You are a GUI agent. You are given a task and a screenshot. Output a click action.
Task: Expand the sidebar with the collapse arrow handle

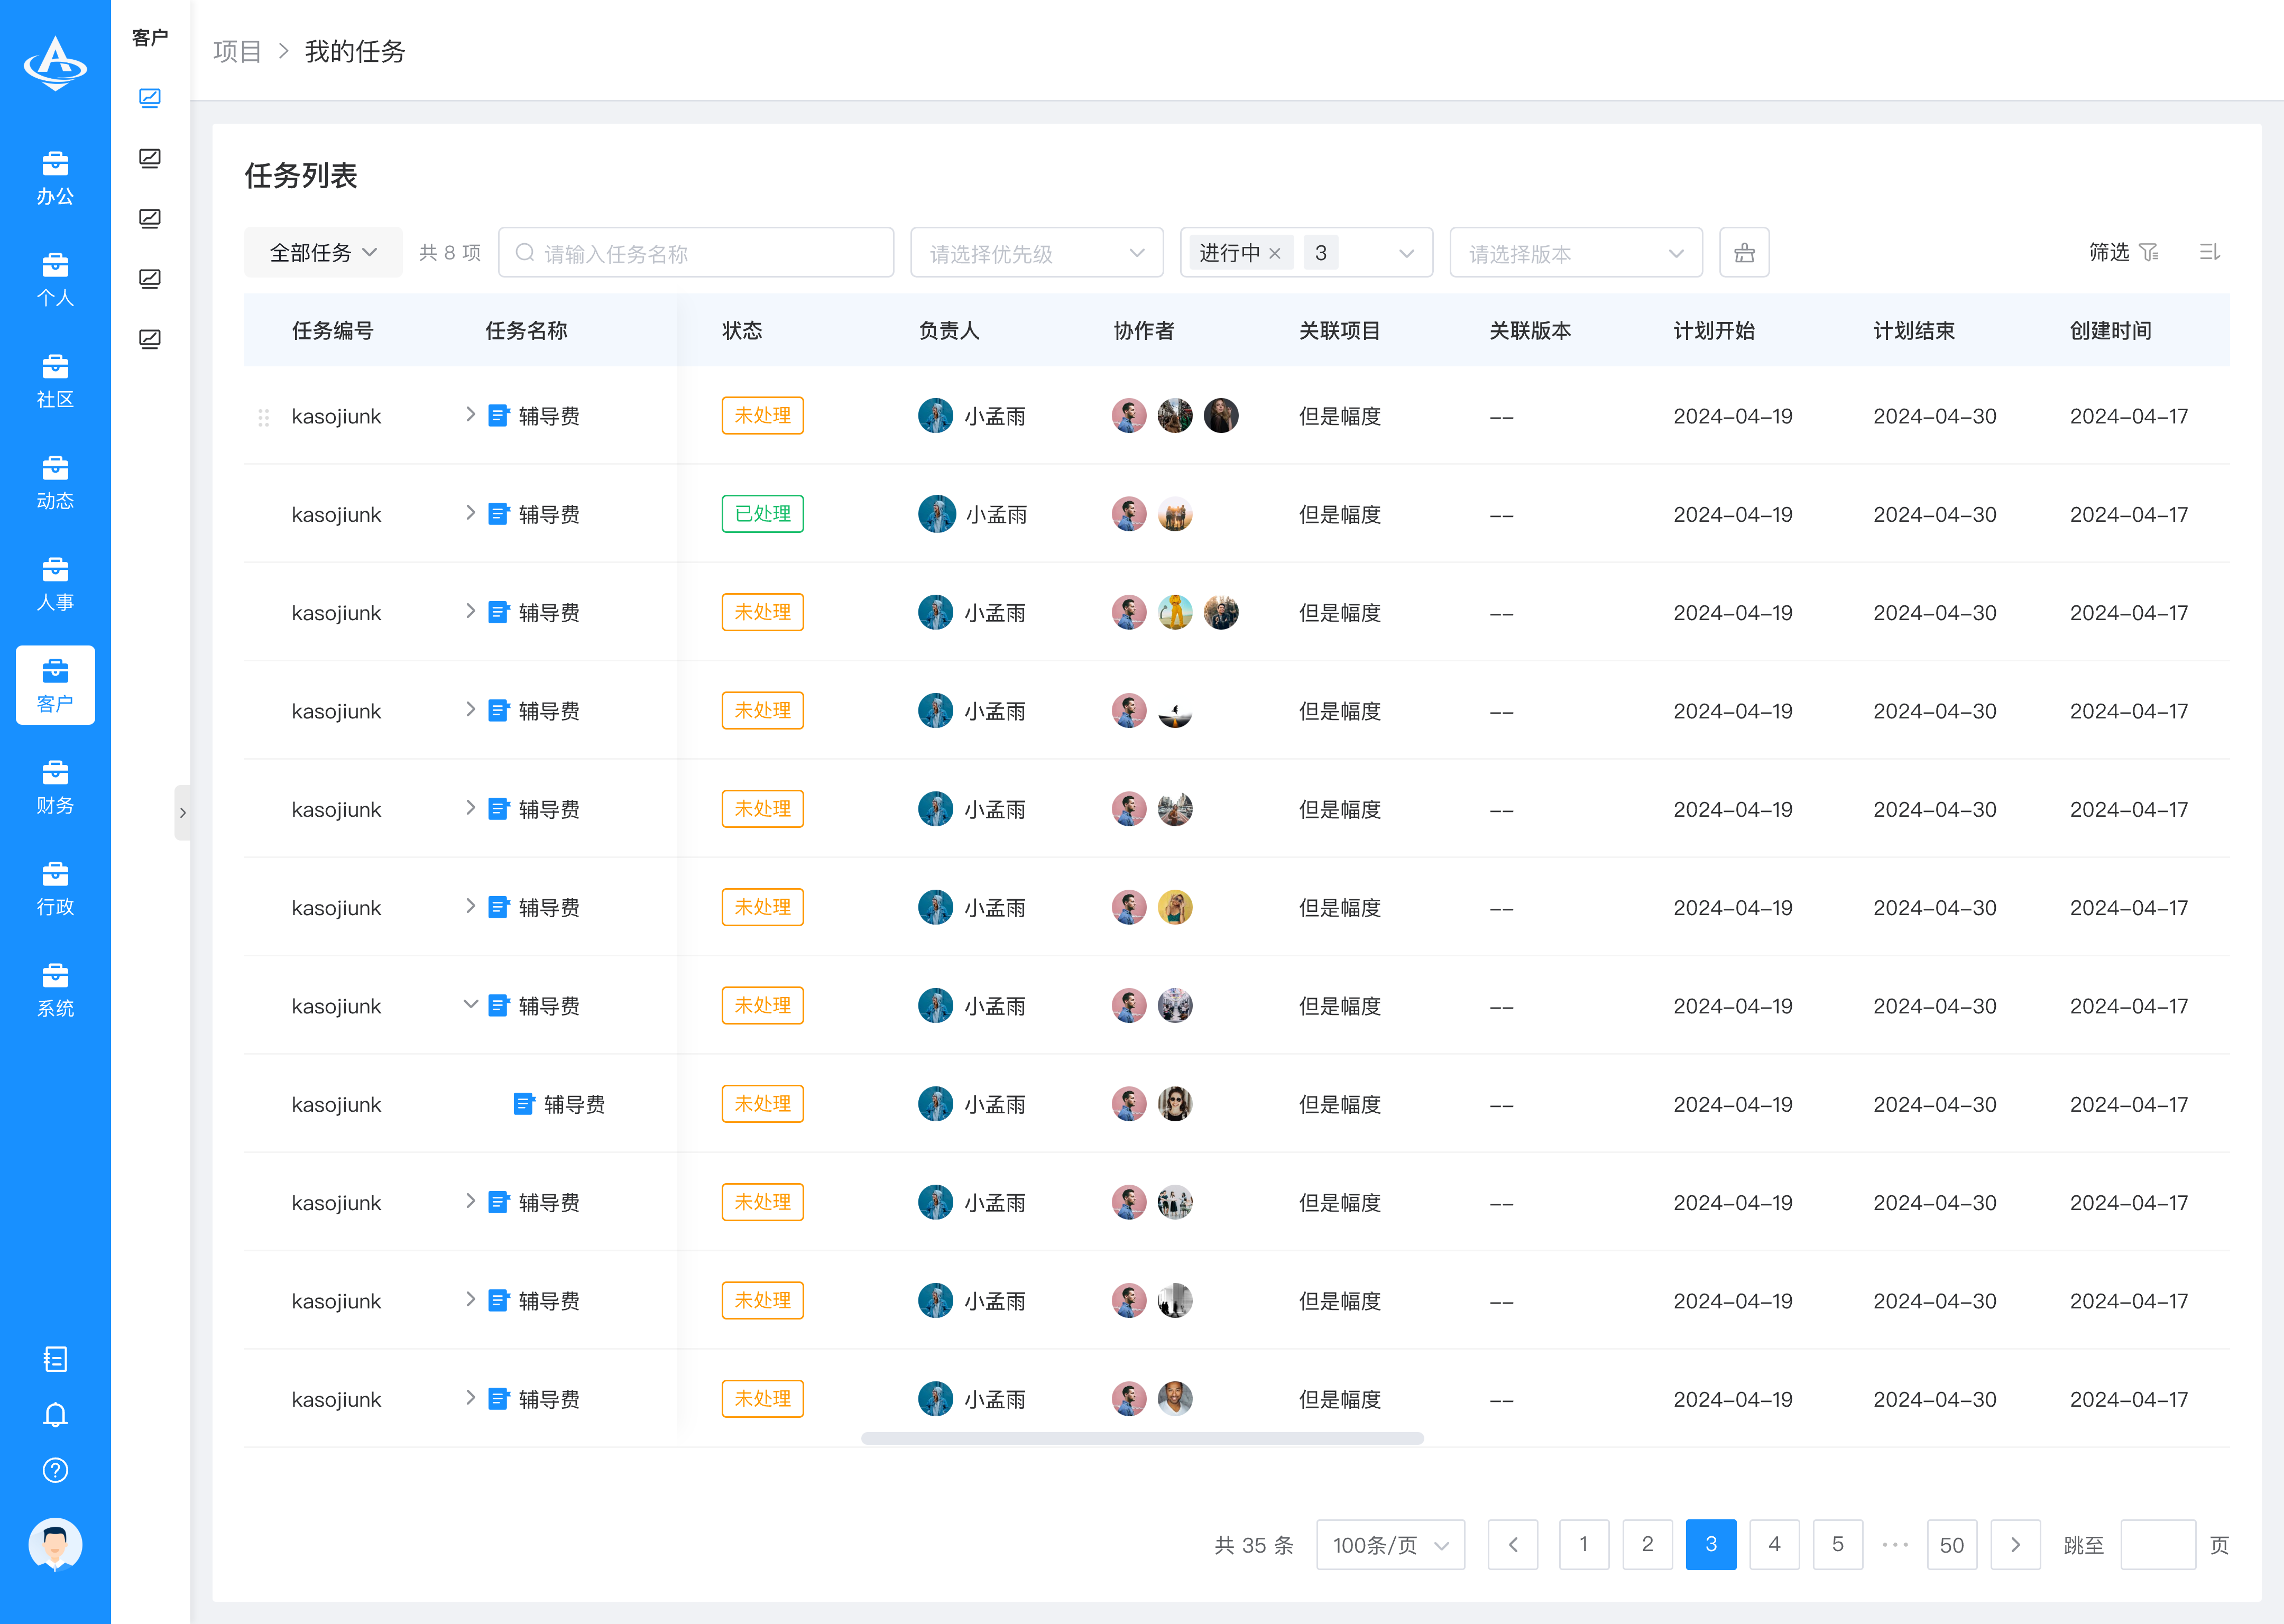182,813
